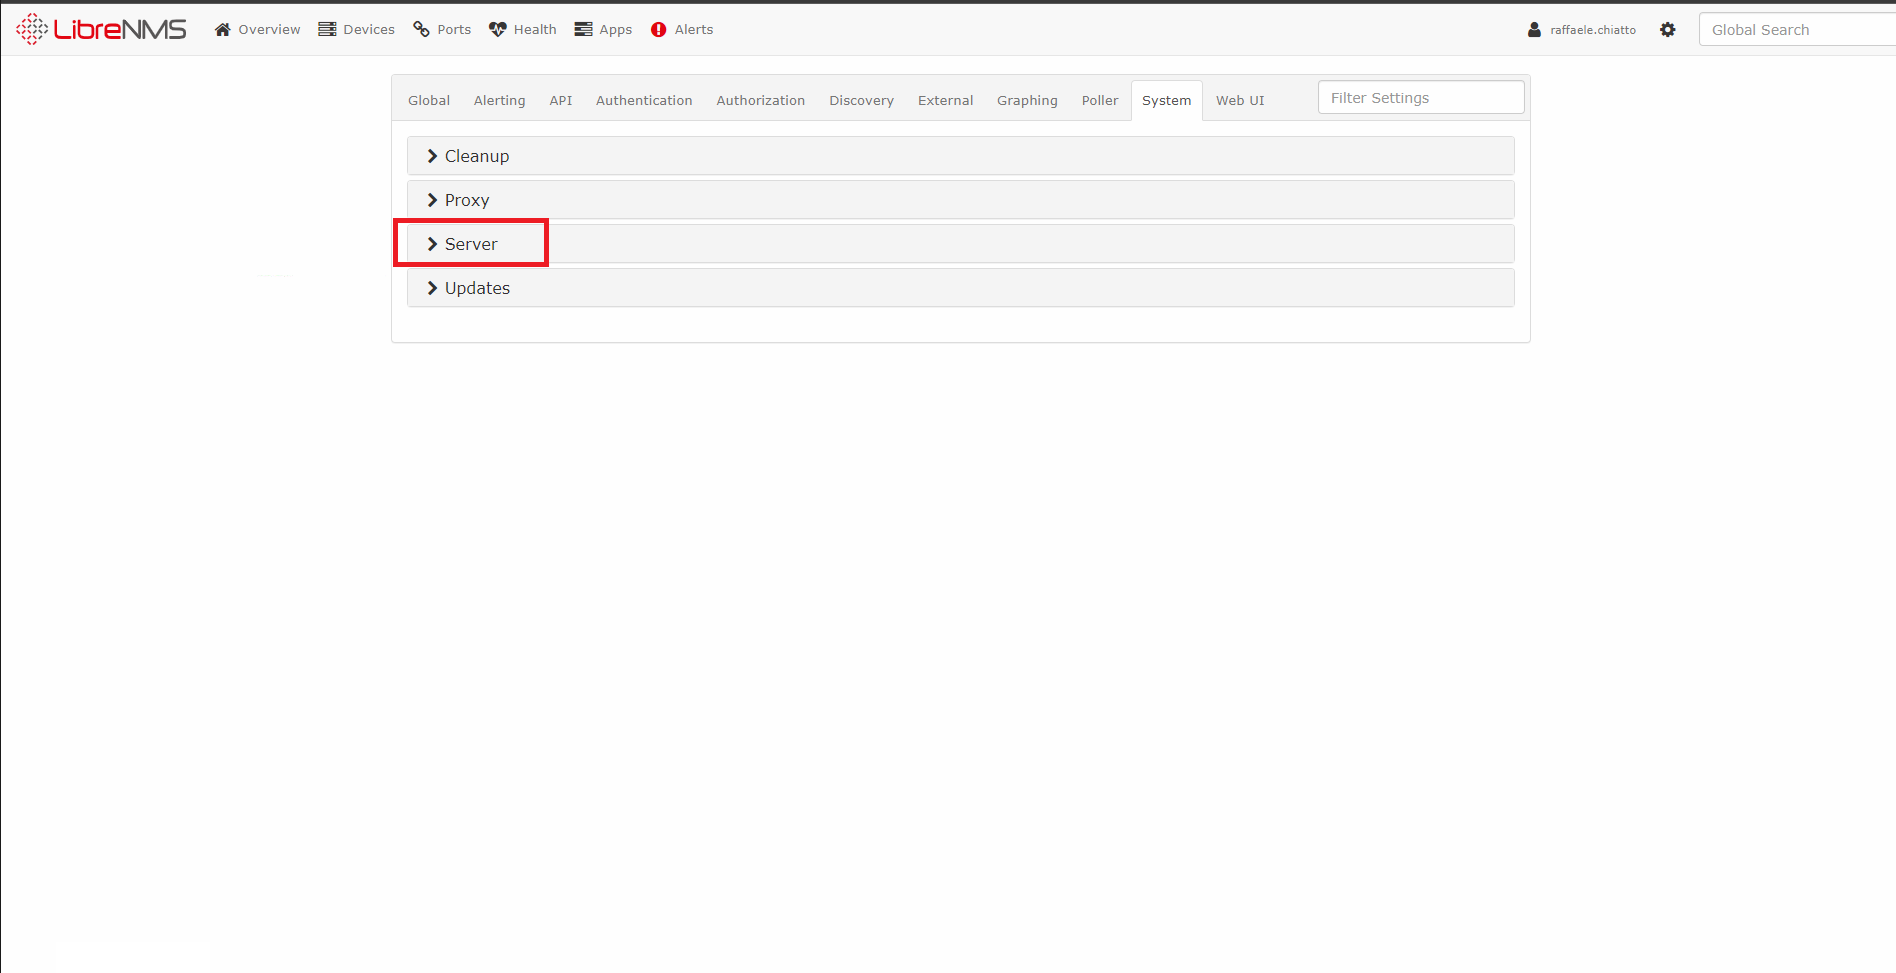Switch to the Poller tab
Viewport: 1896px width, 973px height.
[1100, 100]
